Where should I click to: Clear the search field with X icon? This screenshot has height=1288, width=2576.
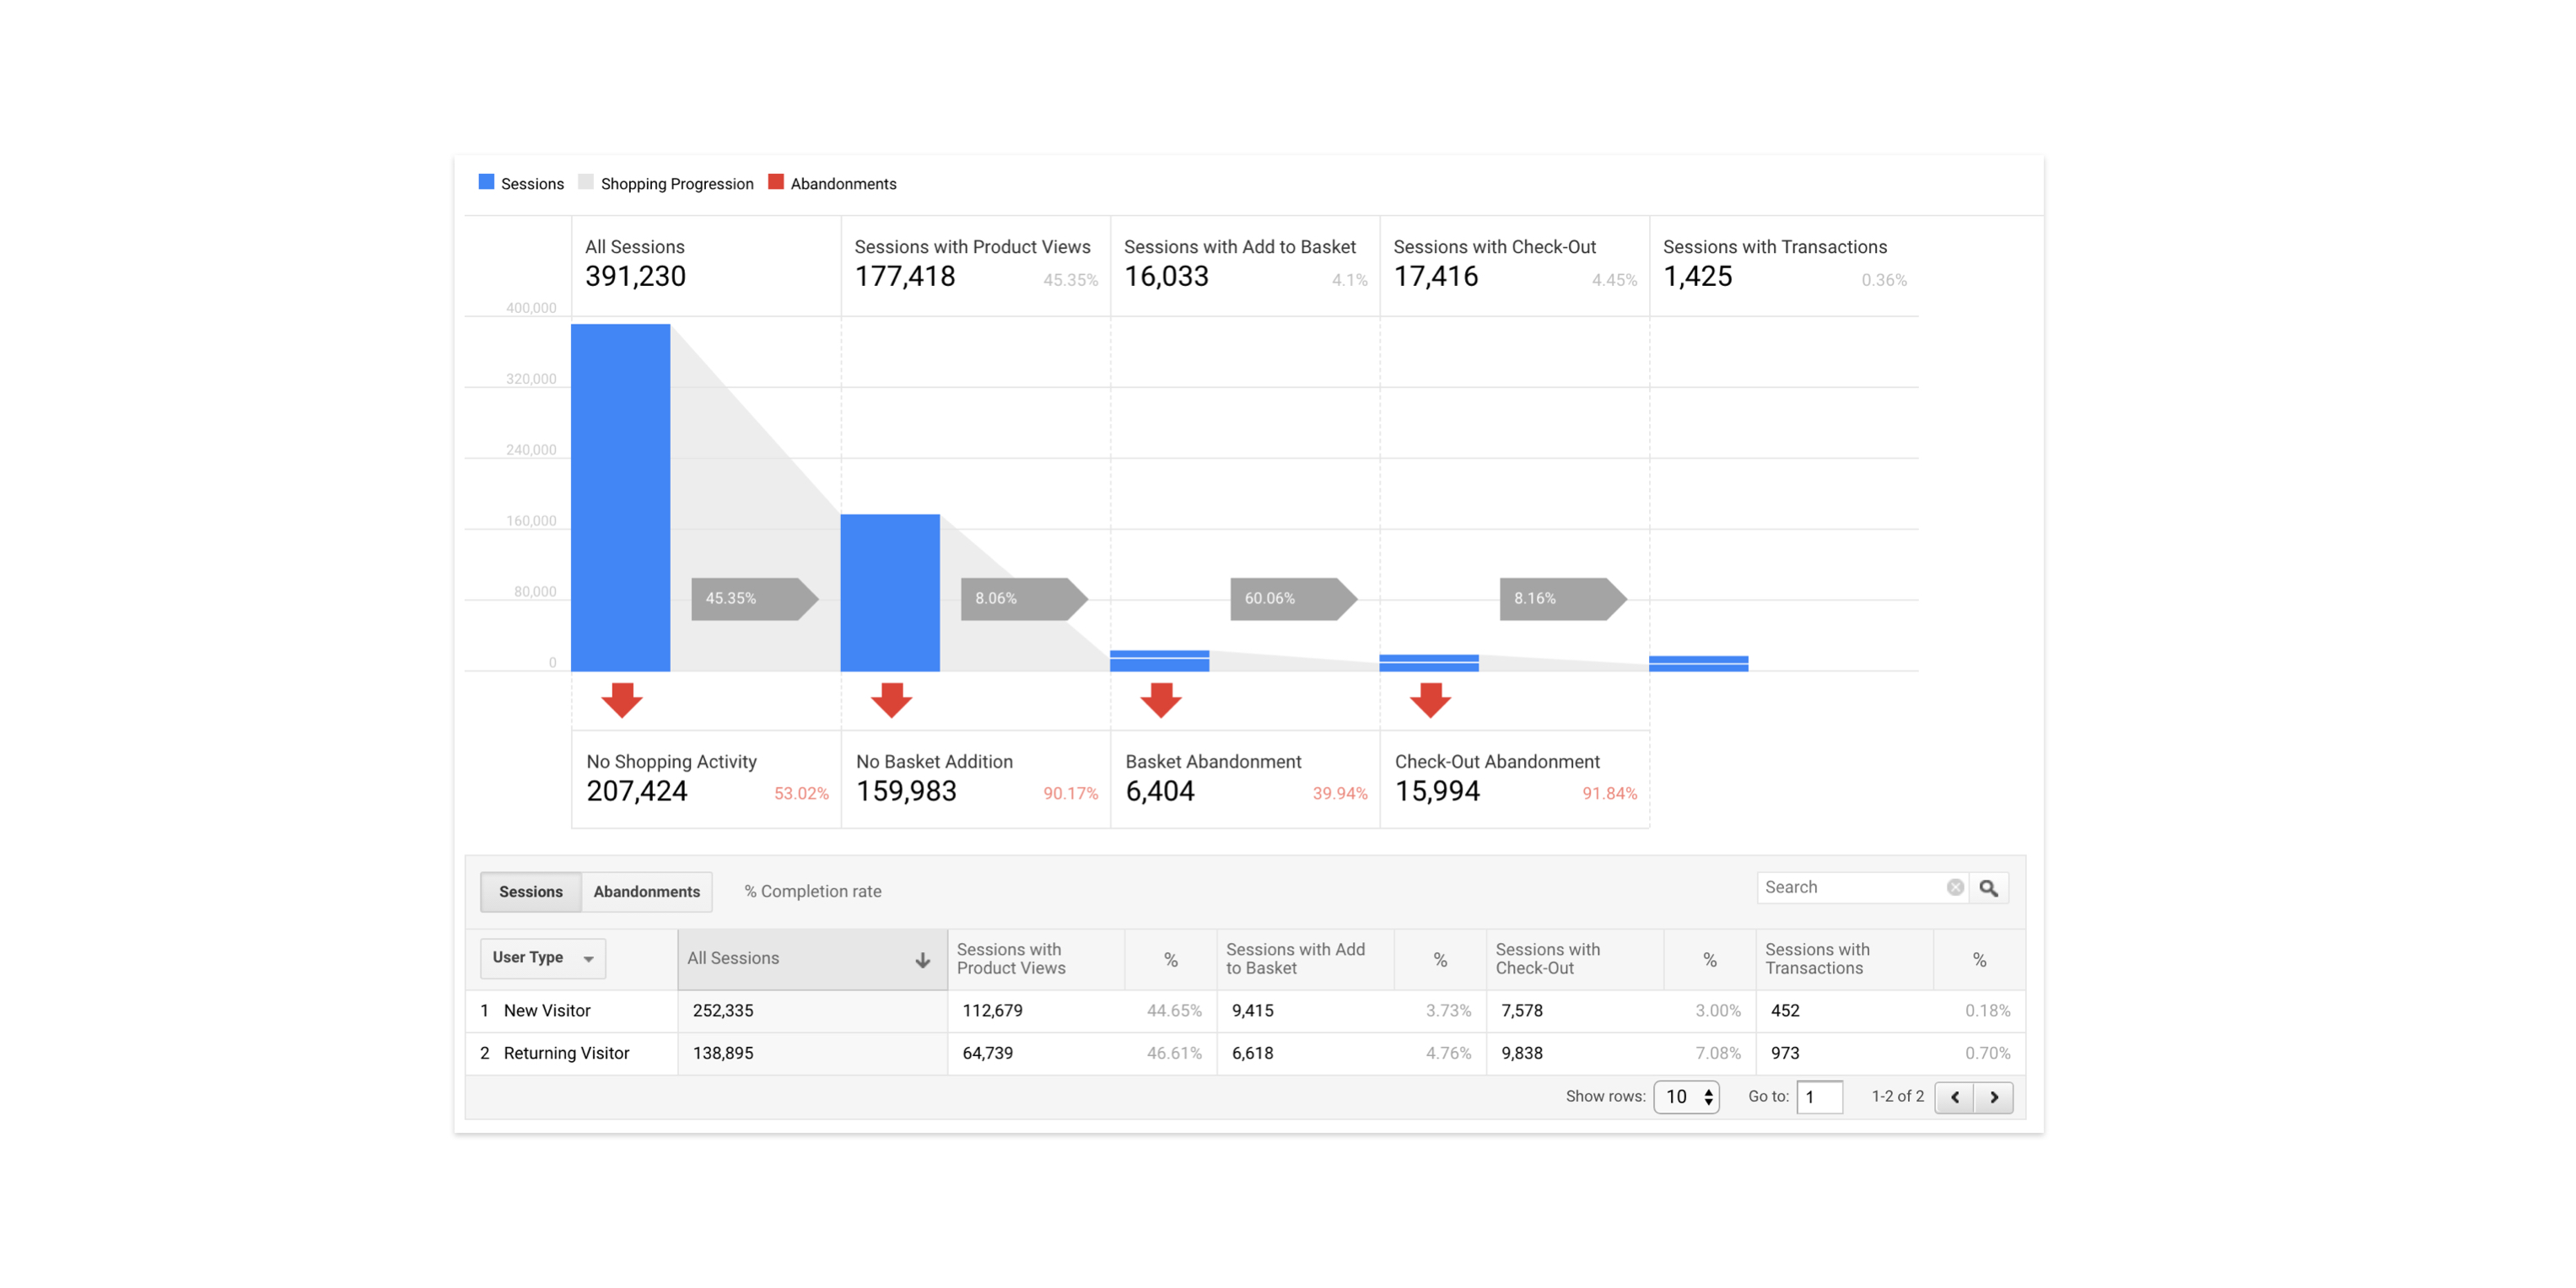1955,888
